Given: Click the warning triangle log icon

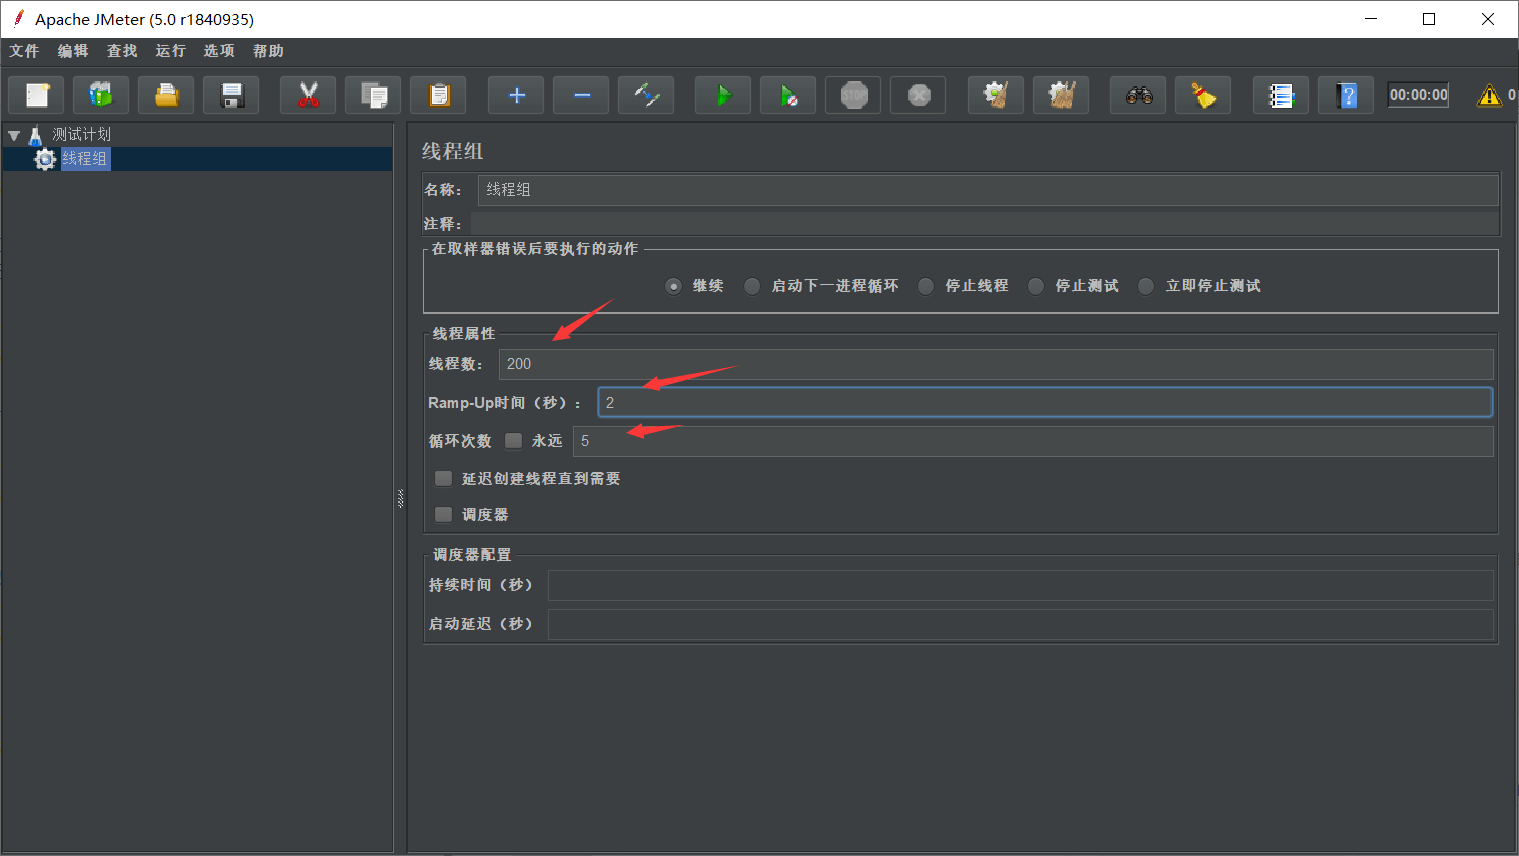Looking at the screenshot, I should pyautogui.click(x=1489, y=95).
